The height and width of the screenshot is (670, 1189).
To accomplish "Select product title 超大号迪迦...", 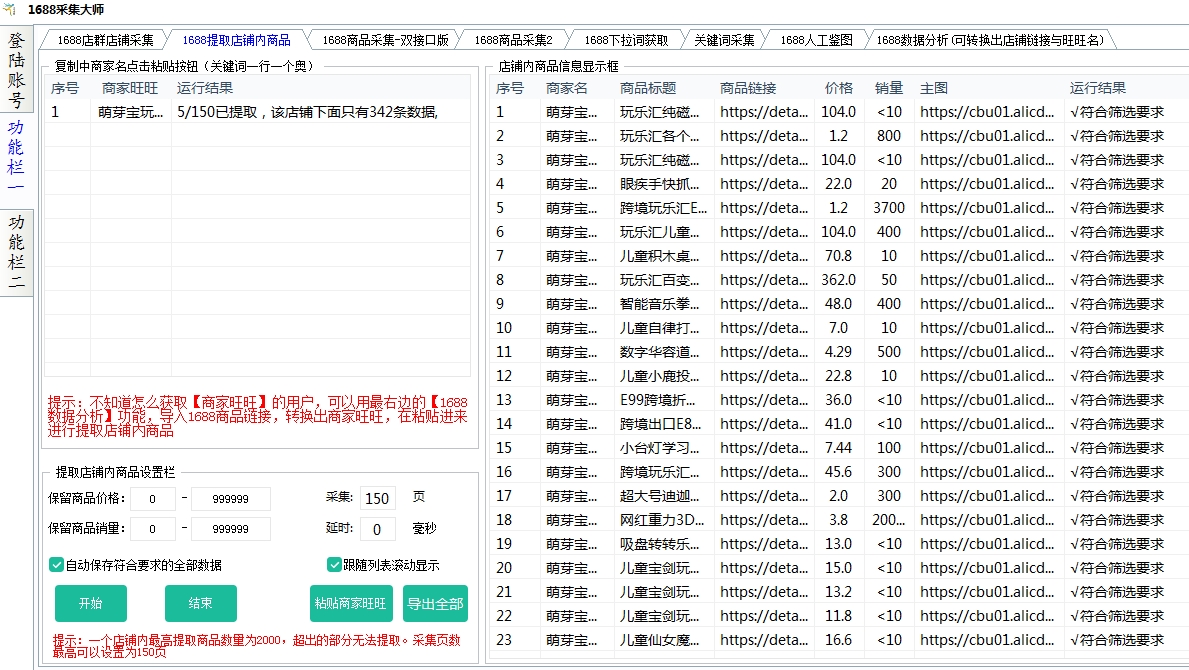I will coord(660,496).
